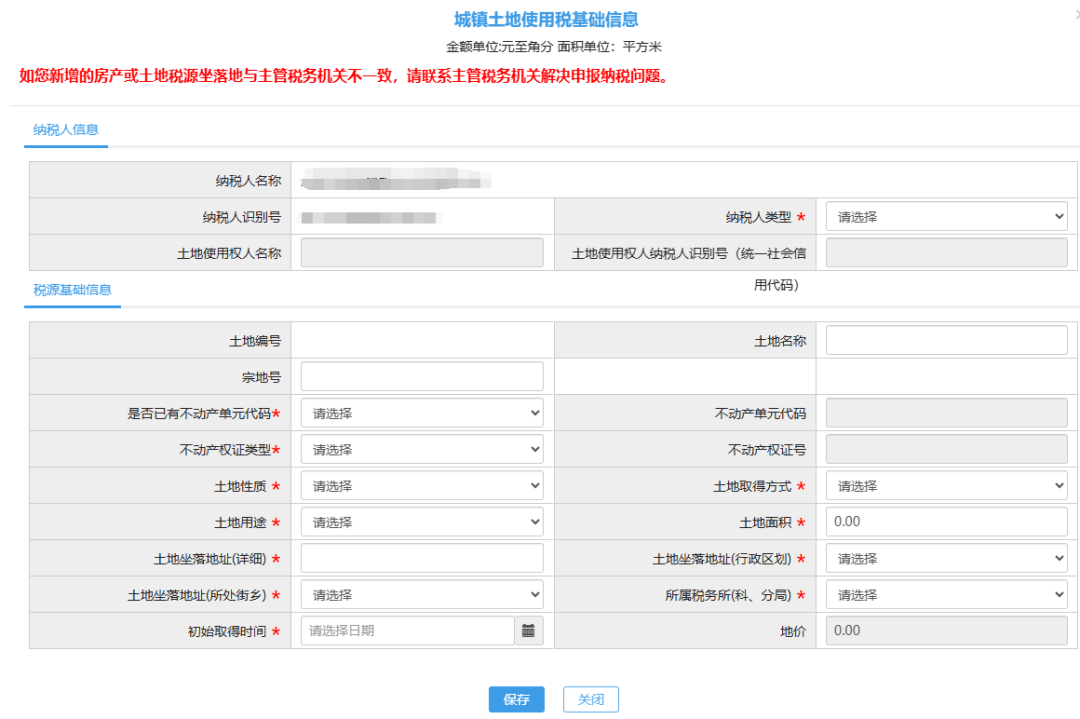1080x719 pixels.
Task: Open the calendar date picker for 初始取得时间
Action: pos(530,630)
